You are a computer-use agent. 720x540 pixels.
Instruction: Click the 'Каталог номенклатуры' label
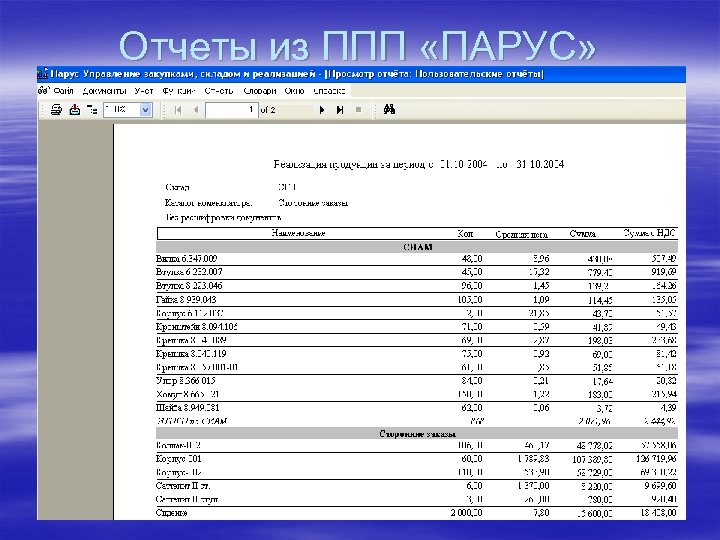(208, 202)
